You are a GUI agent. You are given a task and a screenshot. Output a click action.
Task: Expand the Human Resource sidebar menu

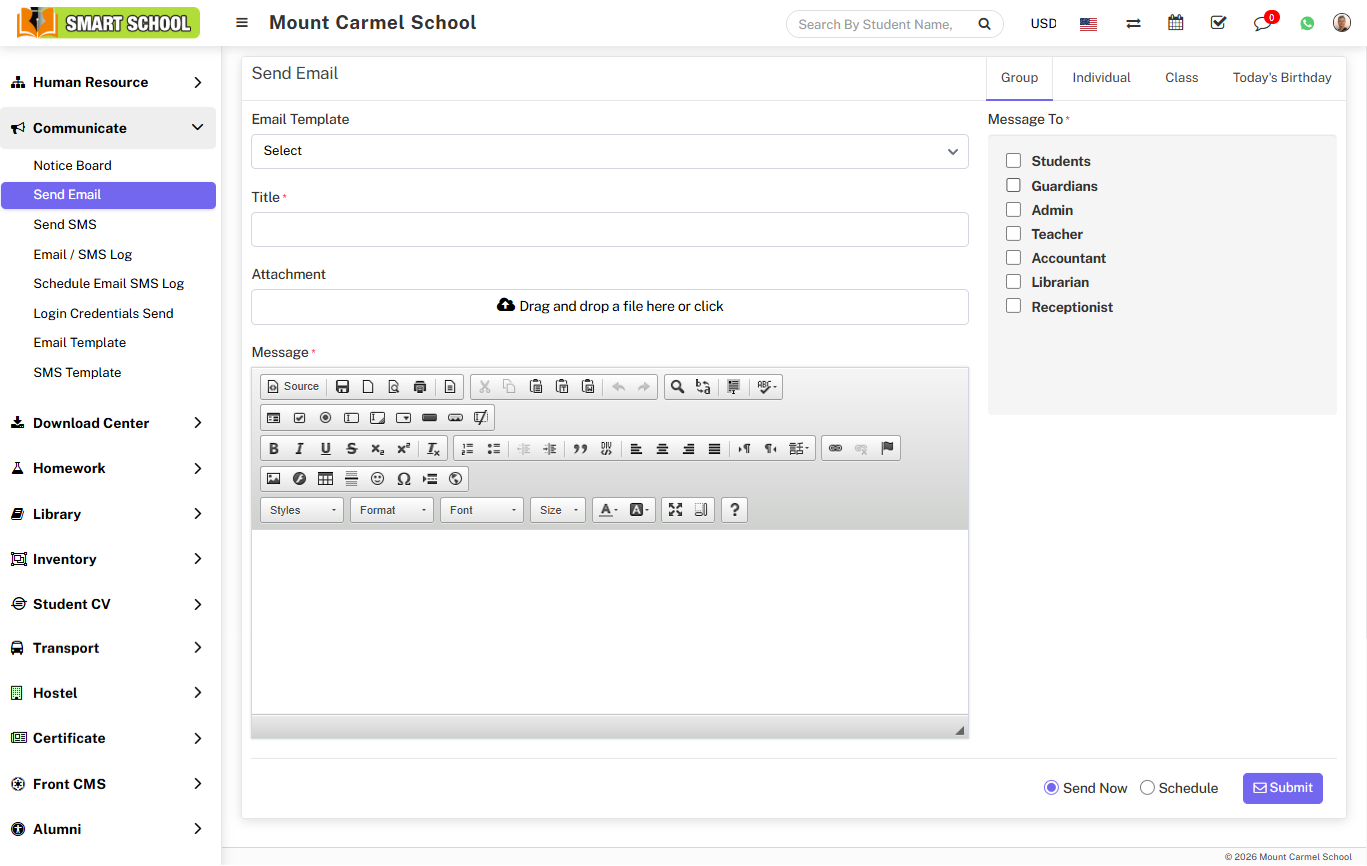[108, 83]
